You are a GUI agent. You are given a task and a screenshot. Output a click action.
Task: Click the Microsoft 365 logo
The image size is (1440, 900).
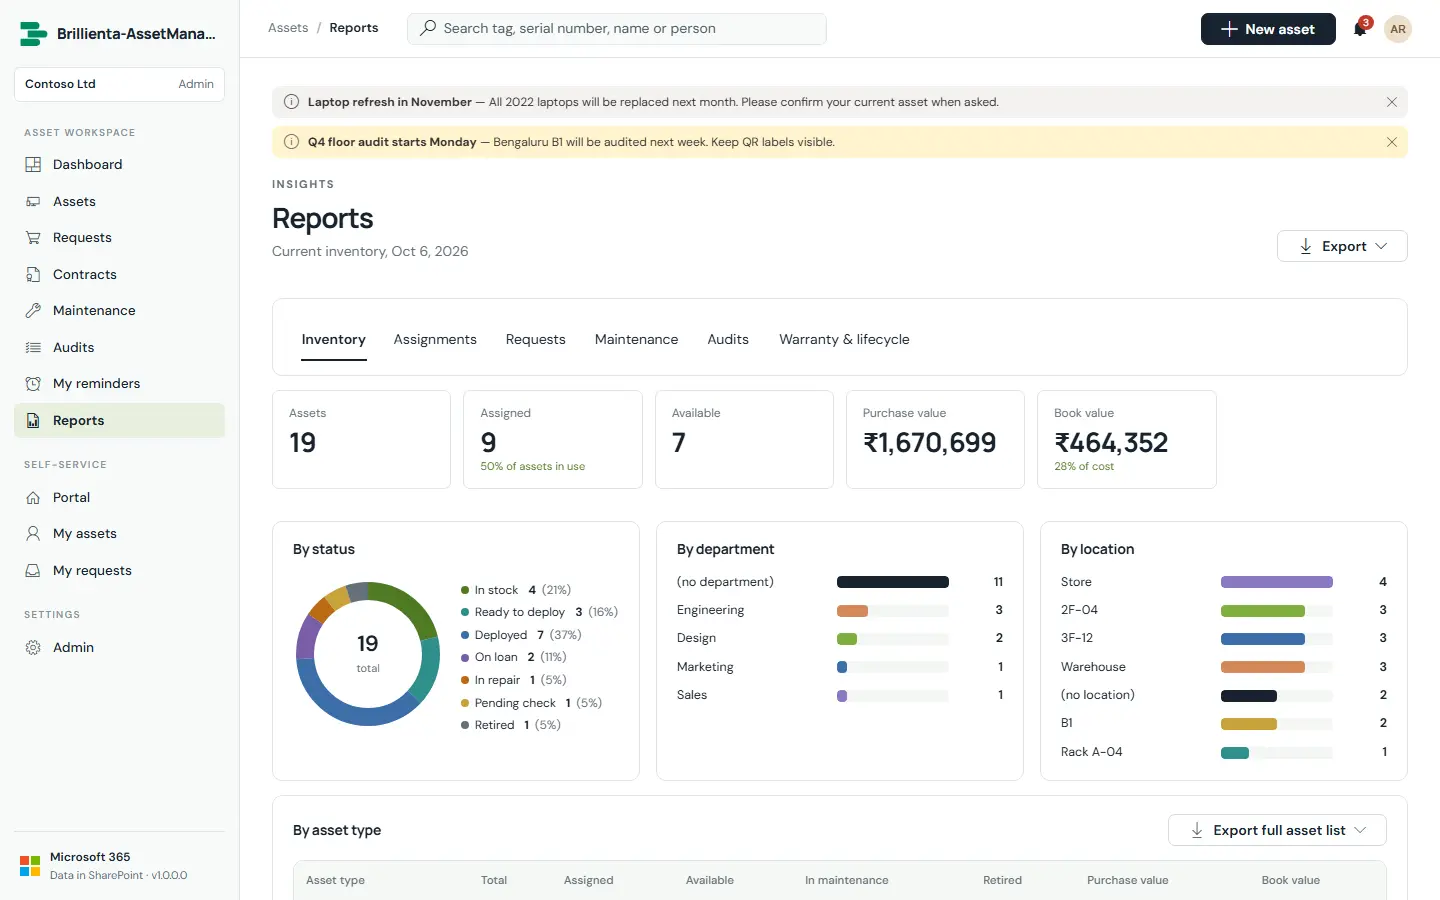(x=30, y=866)
